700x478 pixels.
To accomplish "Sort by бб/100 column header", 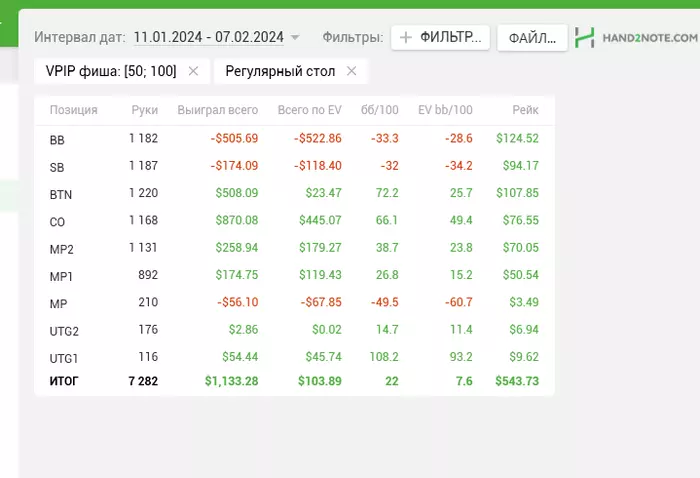I will pyautogui.click(x=379, y=110).
